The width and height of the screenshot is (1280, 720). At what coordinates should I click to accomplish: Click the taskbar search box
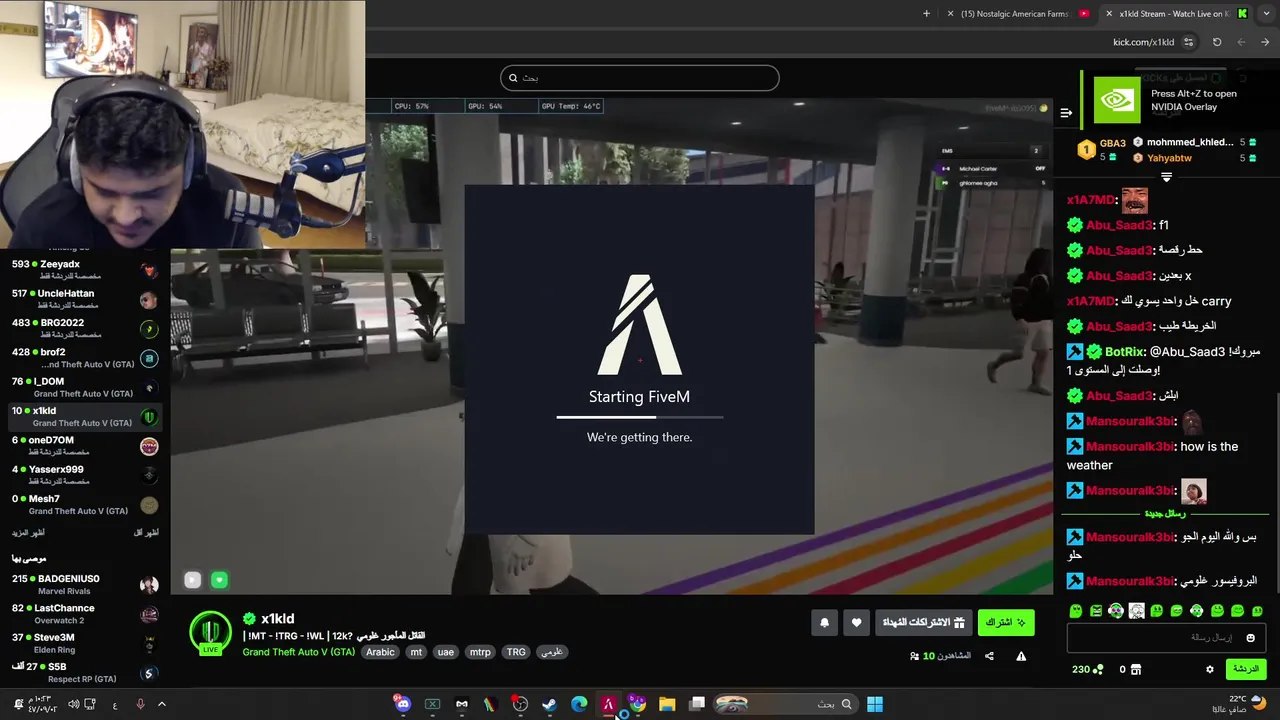pyautogui.click(x=786, y=704)
